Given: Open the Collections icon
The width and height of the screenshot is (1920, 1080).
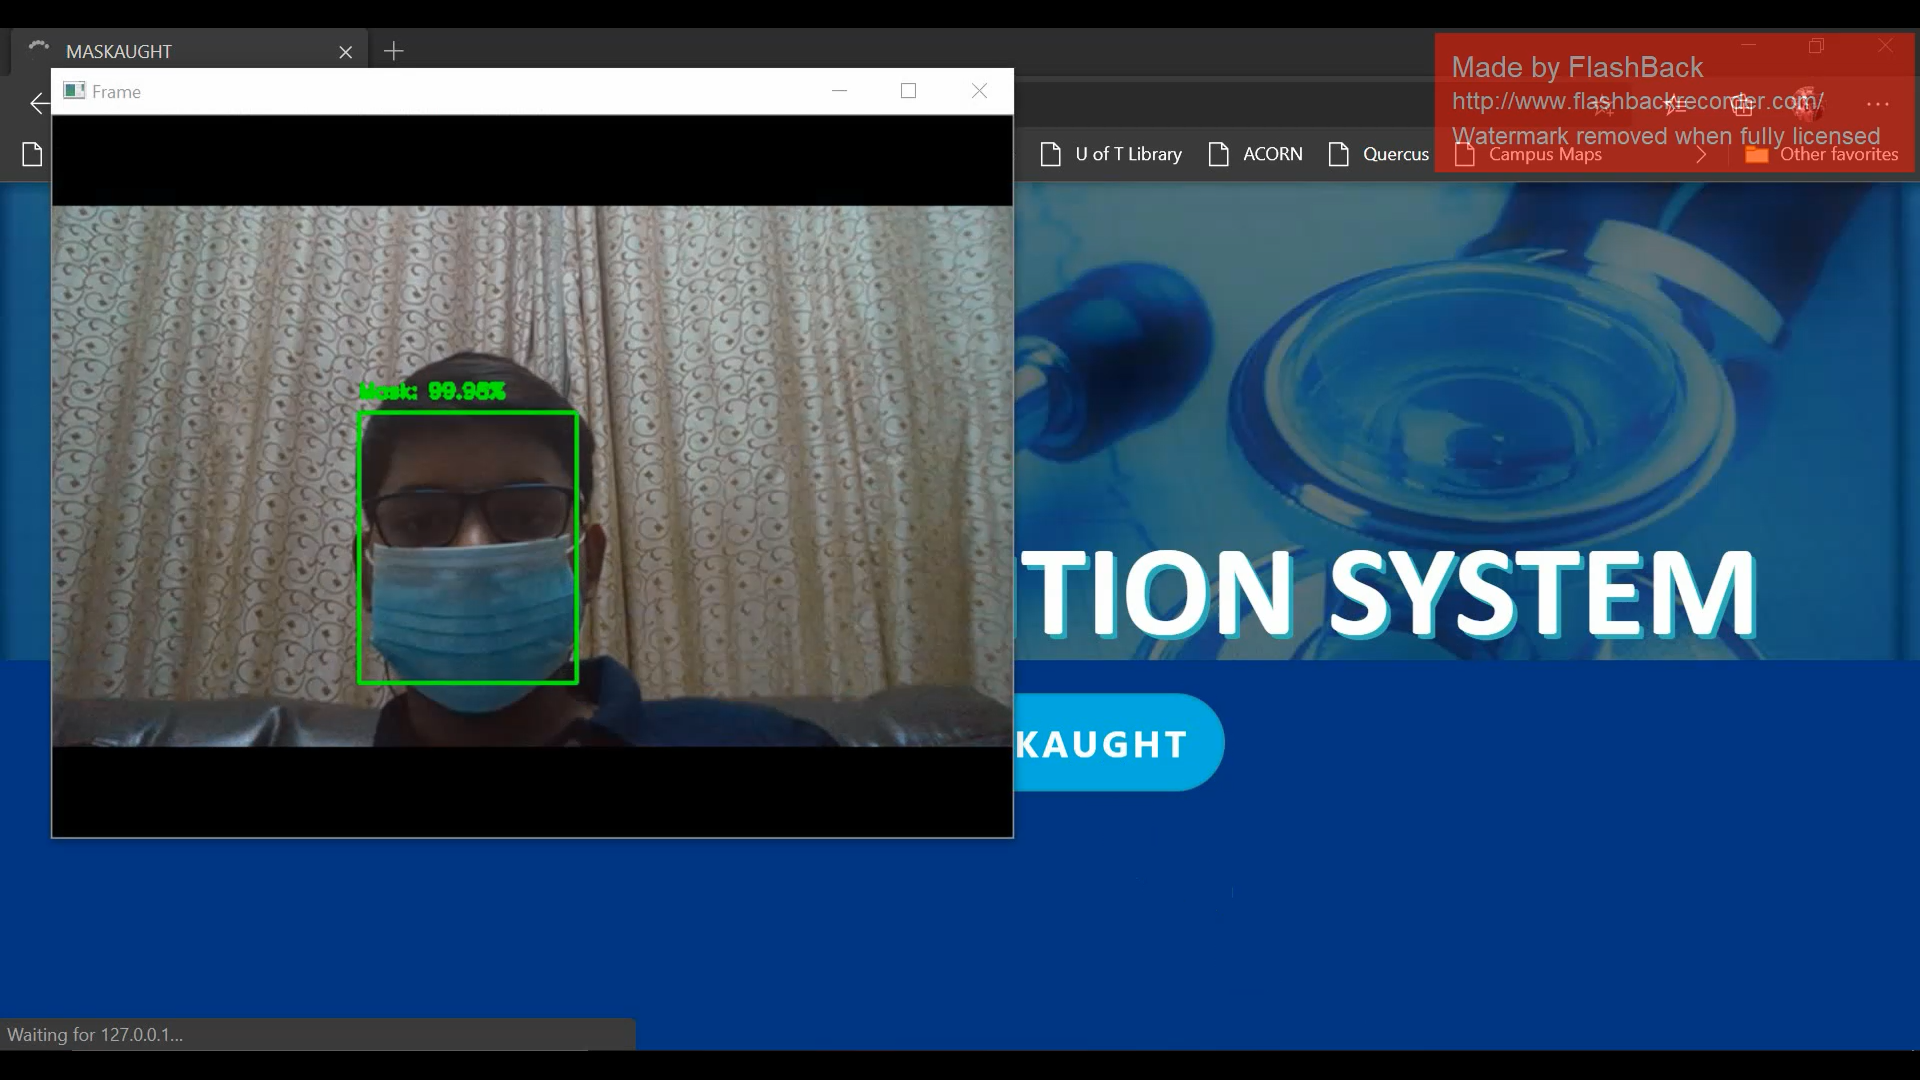Looking at the screenshot, I should point(1742,104).
